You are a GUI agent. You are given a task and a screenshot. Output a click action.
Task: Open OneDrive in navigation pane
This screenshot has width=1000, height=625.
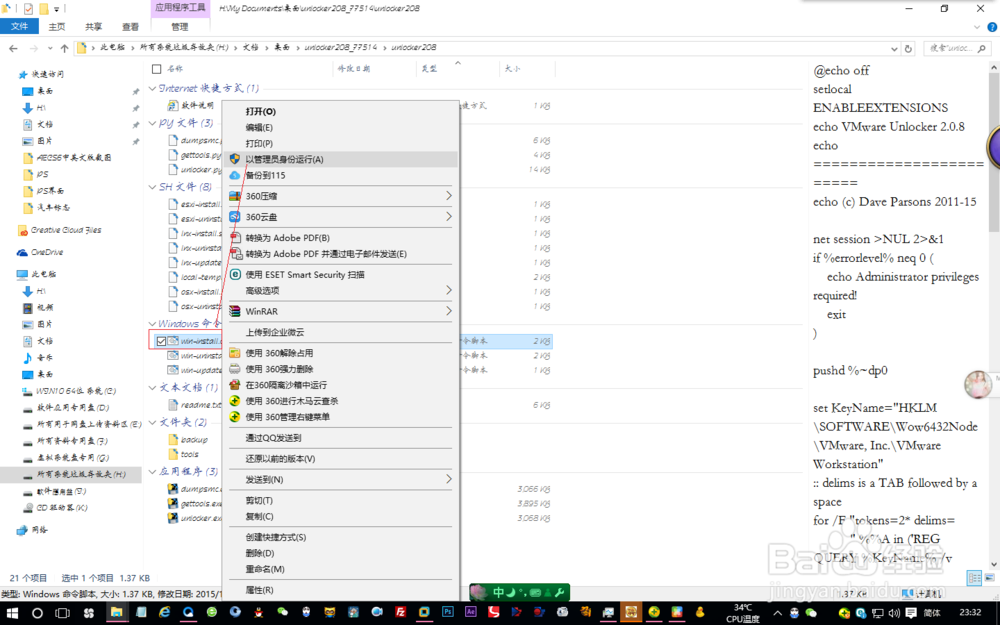point(47,252)
